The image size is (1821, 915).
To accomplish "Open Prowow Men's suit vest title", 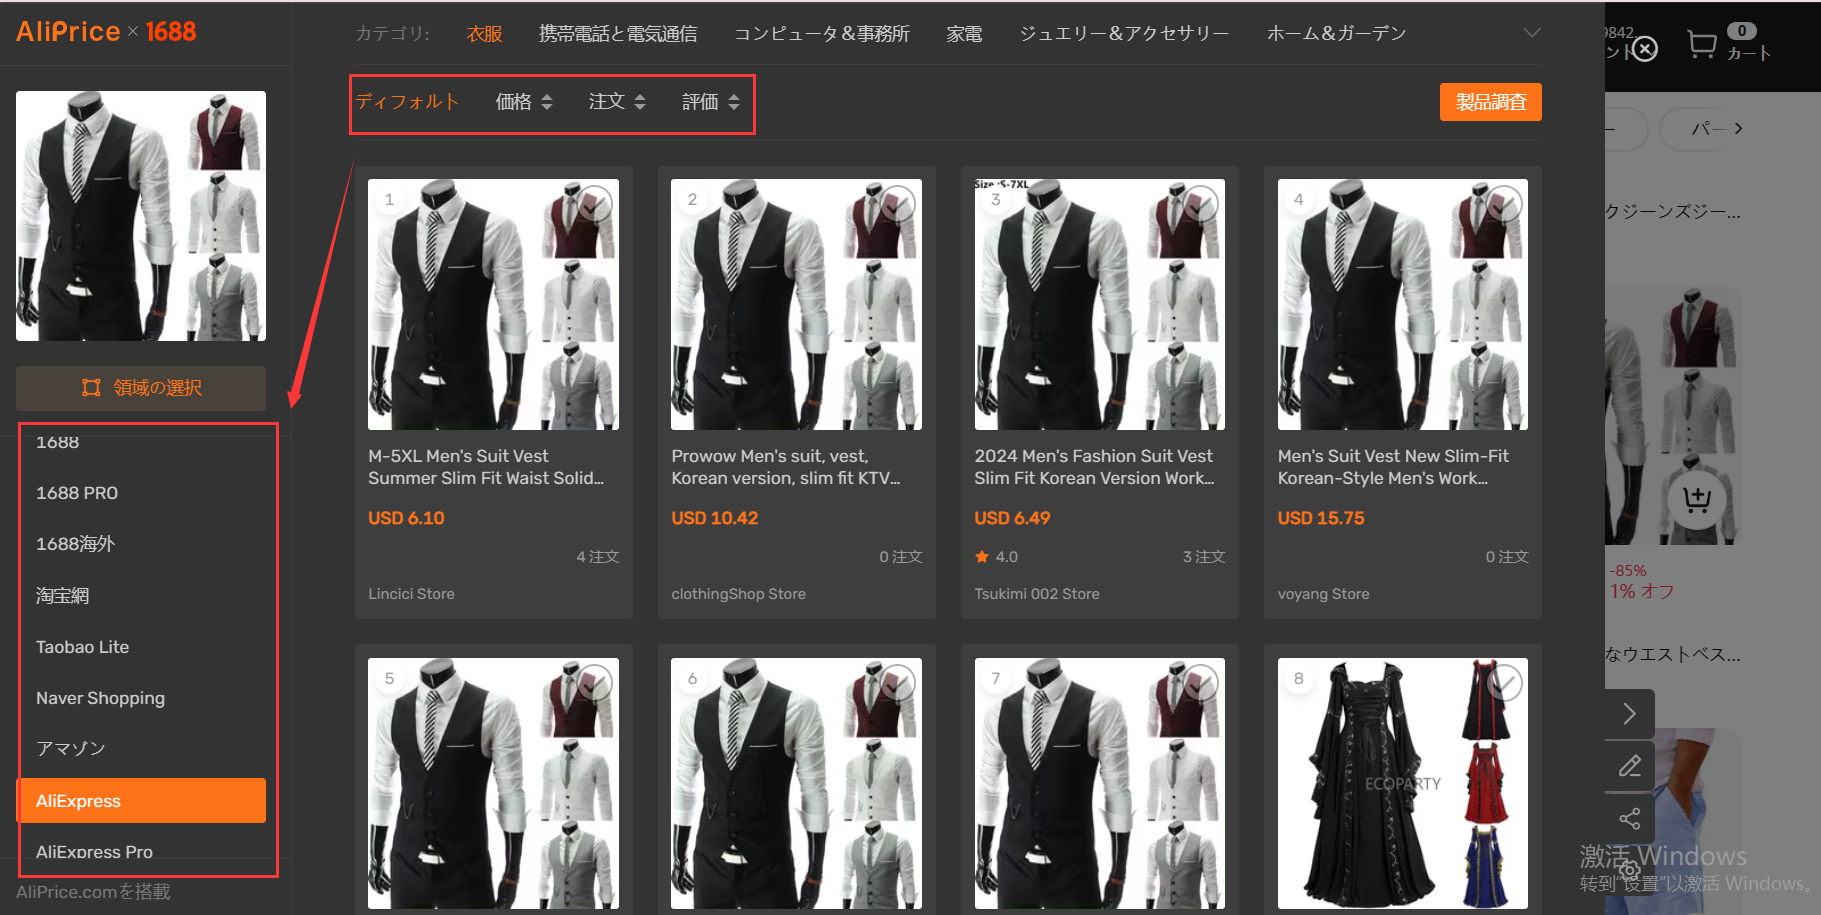I will tap(786, 467).
